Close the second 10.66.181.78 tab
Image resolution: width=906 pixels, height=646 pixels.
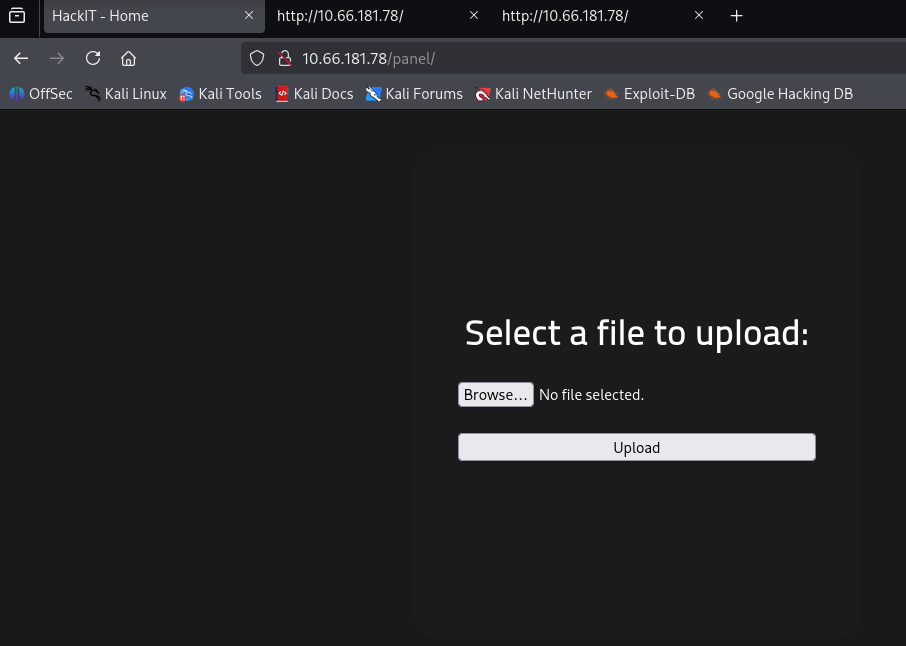[474, 16]
